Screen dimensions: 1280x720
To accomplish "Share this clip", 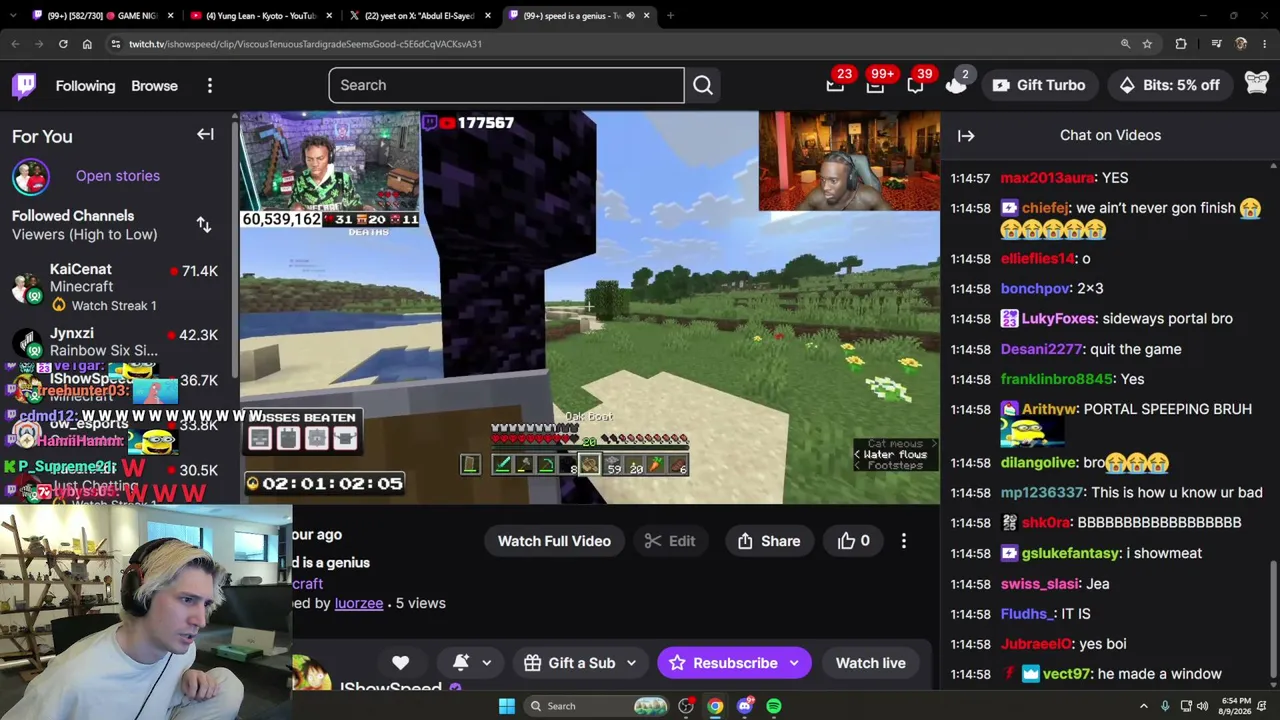I will tap(768, 541).
